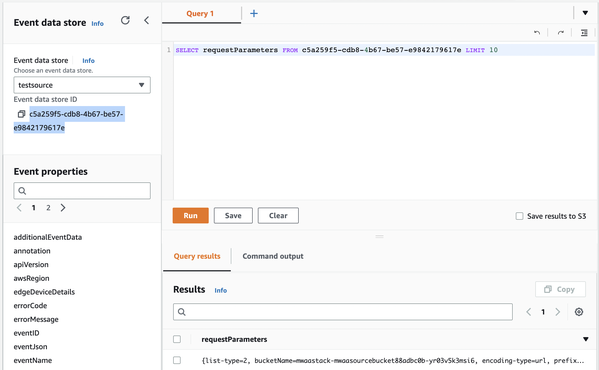Enable Save results to S3
Screen dimensions: 599x370
(520, 216)
